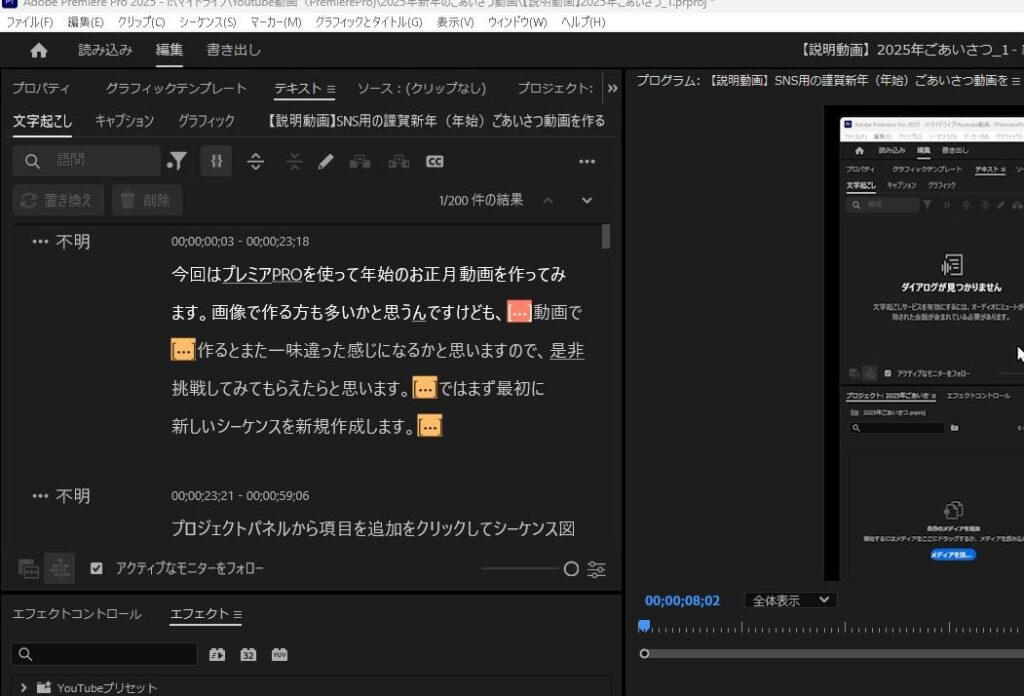This screenshot has width=1024, height=696.
Task: Open the transcript filter funnel icon
Action: pyautogui.click(x=176, y=161)
